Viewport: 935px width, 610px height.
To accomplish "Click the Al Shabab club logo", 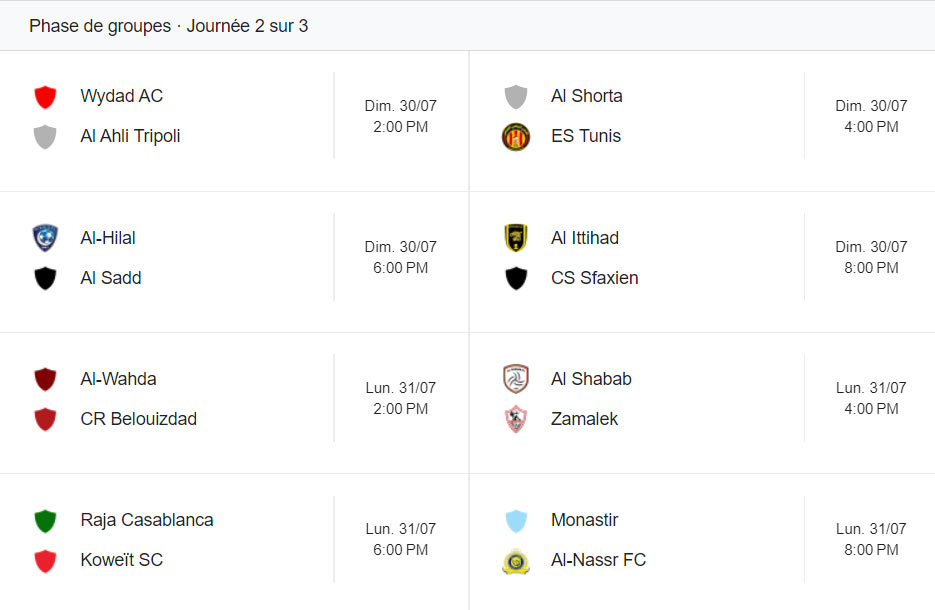I will pyautogui.click(x=516, y=379).
